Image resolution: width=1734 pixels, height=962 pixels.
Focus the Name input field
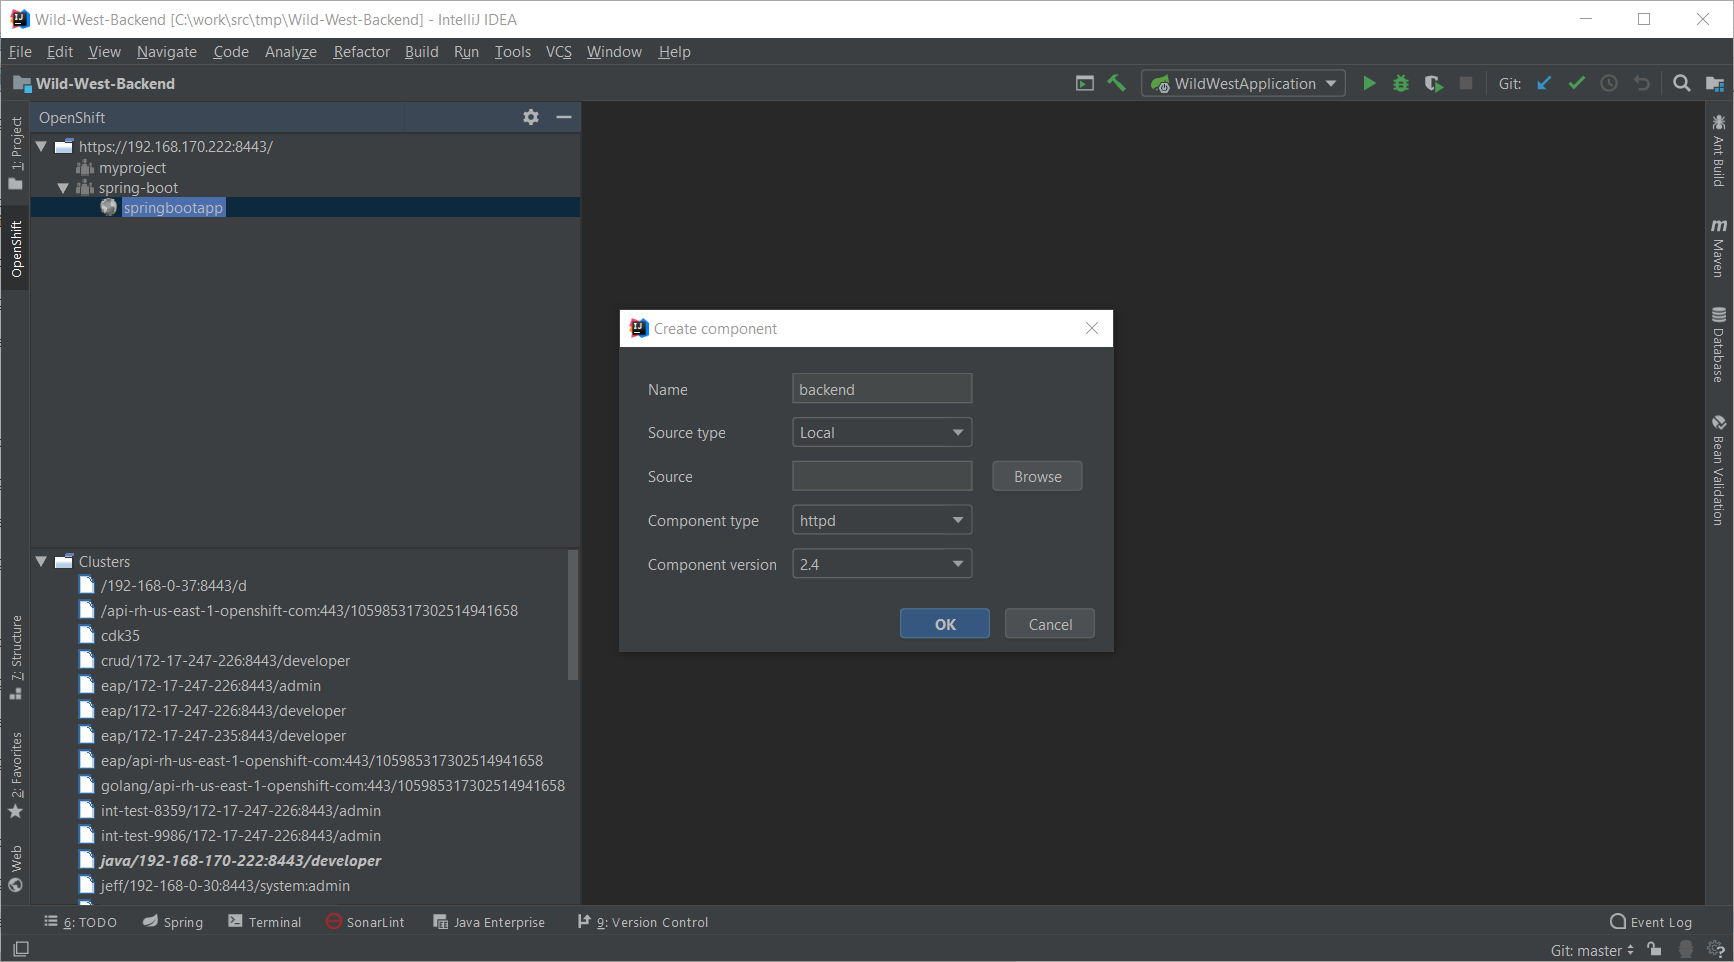(x=882, y=389)
